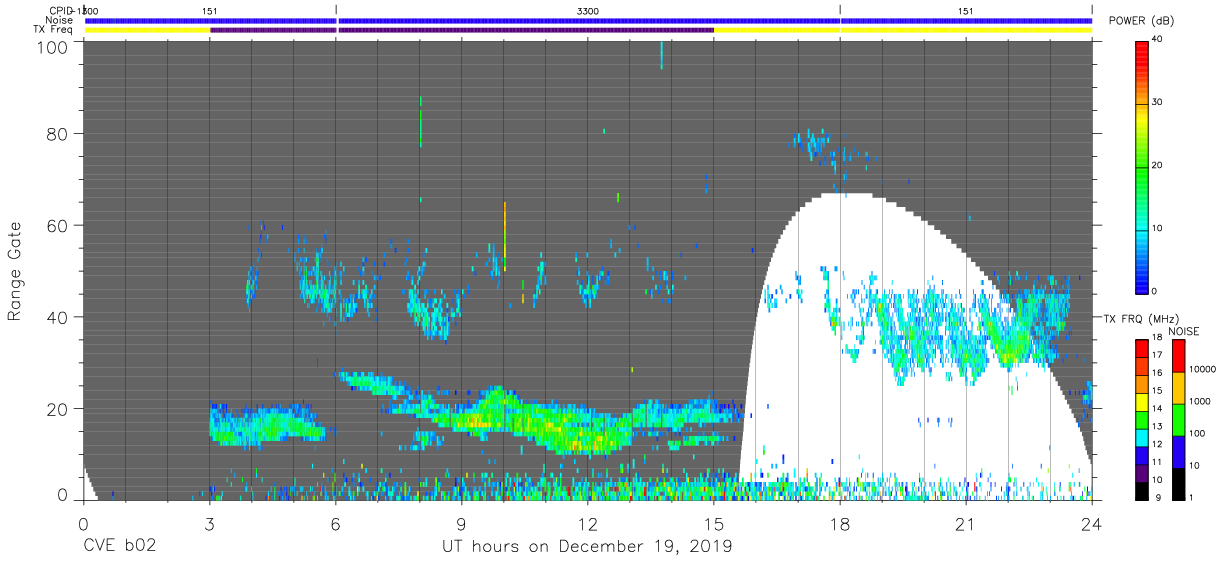Click the 30 label on POWER color bar
Image resolution: width=1228 pixels, height=567 pixels.
pyautogui.click(x=1158, y=102)
